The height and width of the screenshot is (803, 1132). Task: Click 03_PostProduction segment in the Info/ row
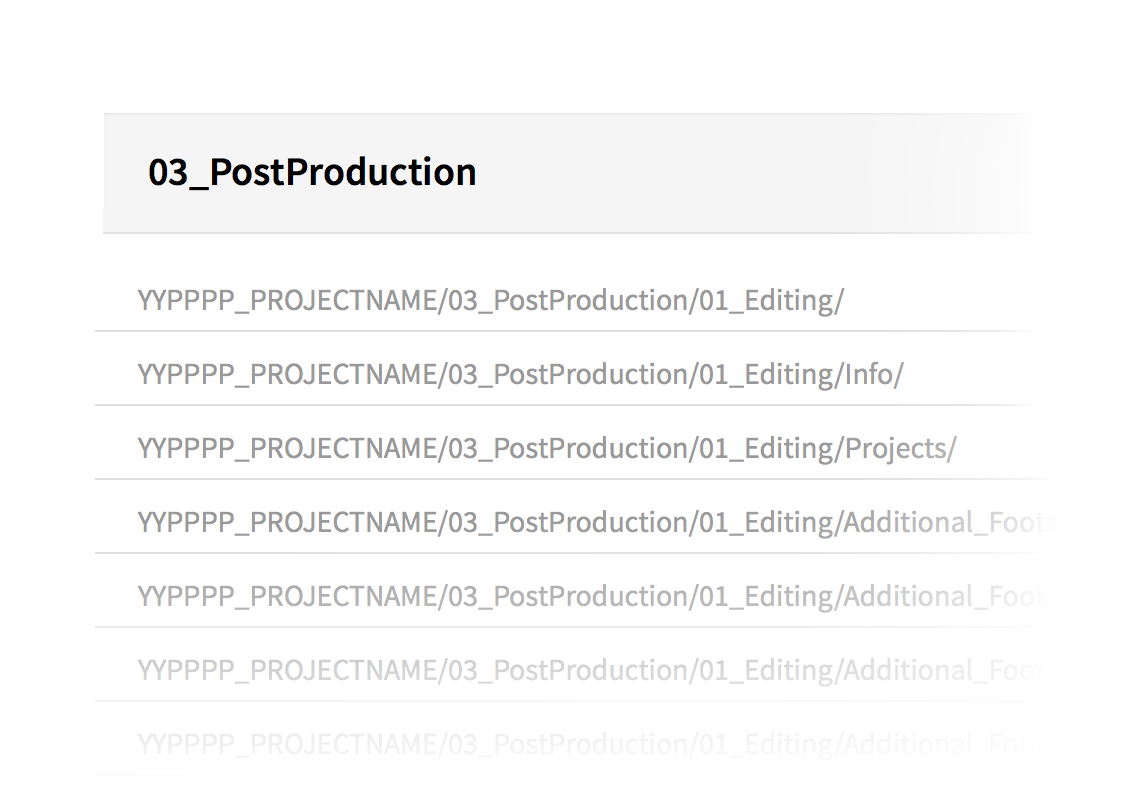point(568,375)
